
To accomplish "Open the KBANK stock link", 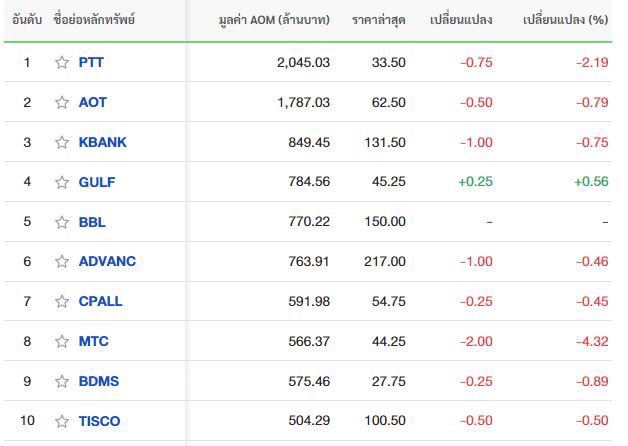I will [103, 142].
